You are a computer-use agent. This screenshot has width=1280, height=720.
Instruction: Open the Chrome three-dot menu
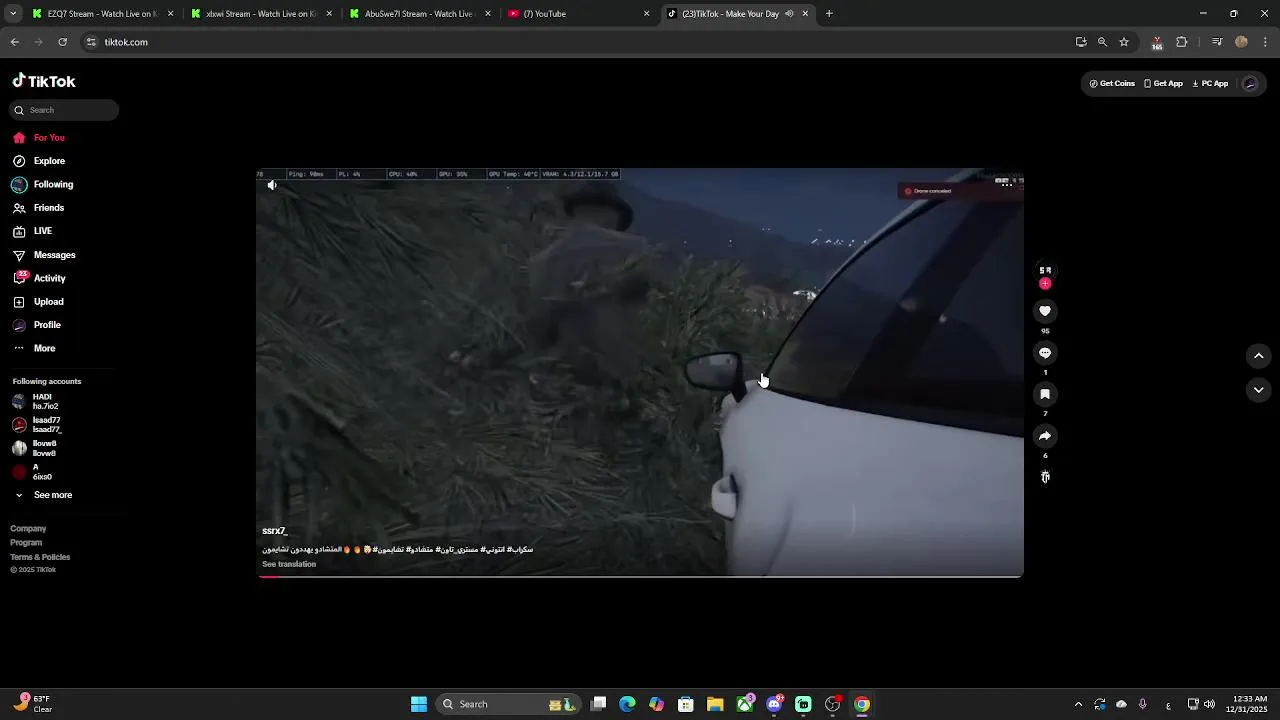tap(1265, 42)
